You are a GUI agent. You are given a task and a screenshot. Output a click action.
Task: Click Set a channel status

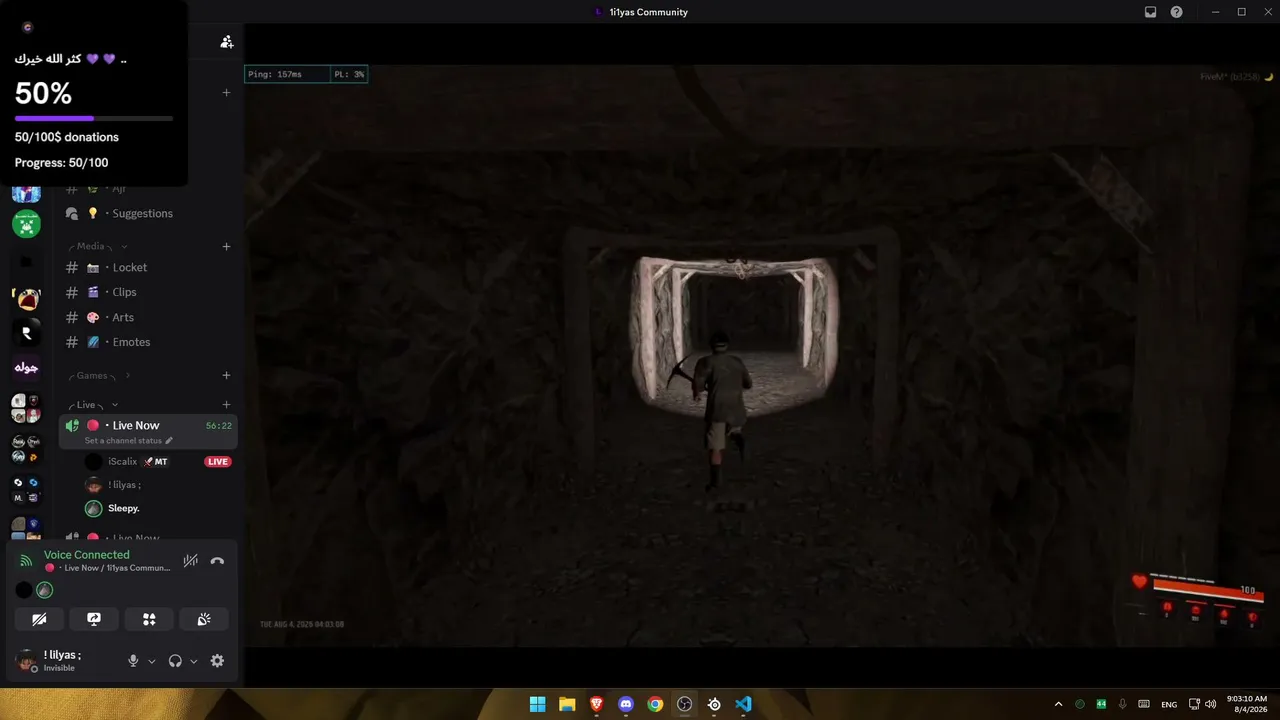pos(123,440)
